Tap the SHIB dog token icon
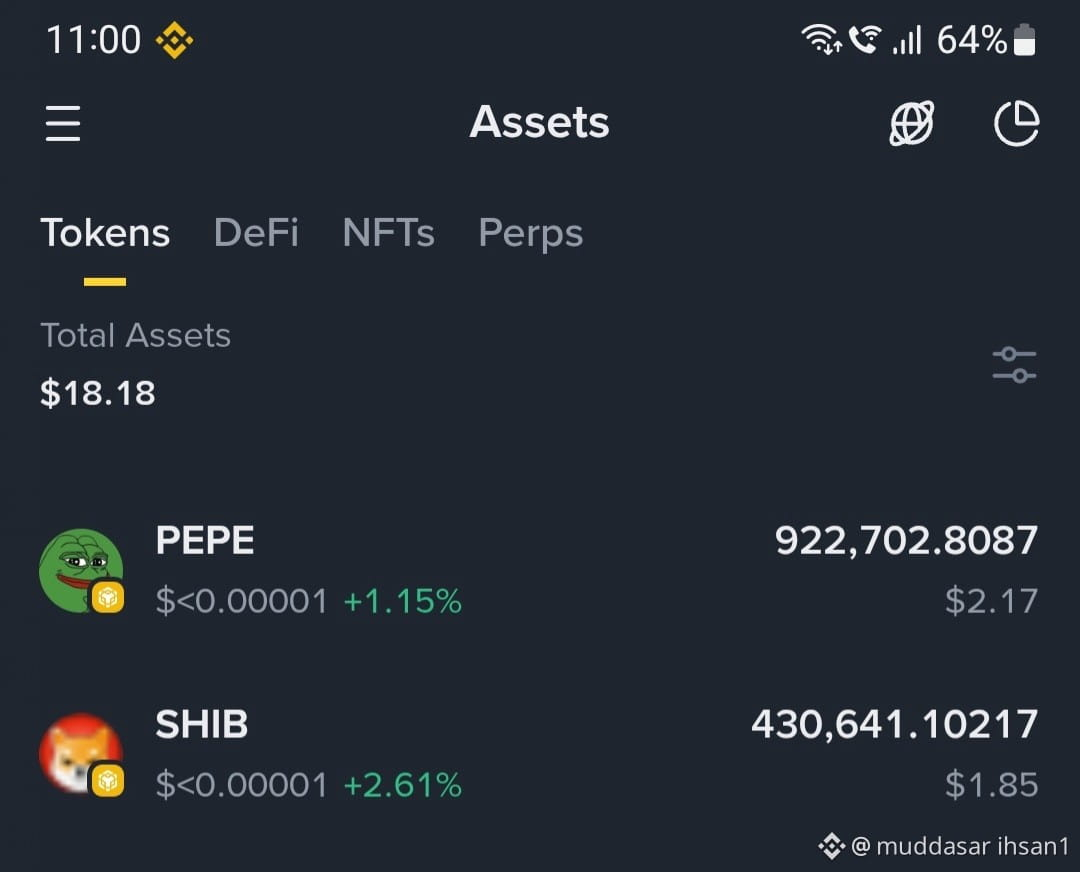Viewport: 1080px width, 872px height. pyautogui.click(x=81, y=754)
